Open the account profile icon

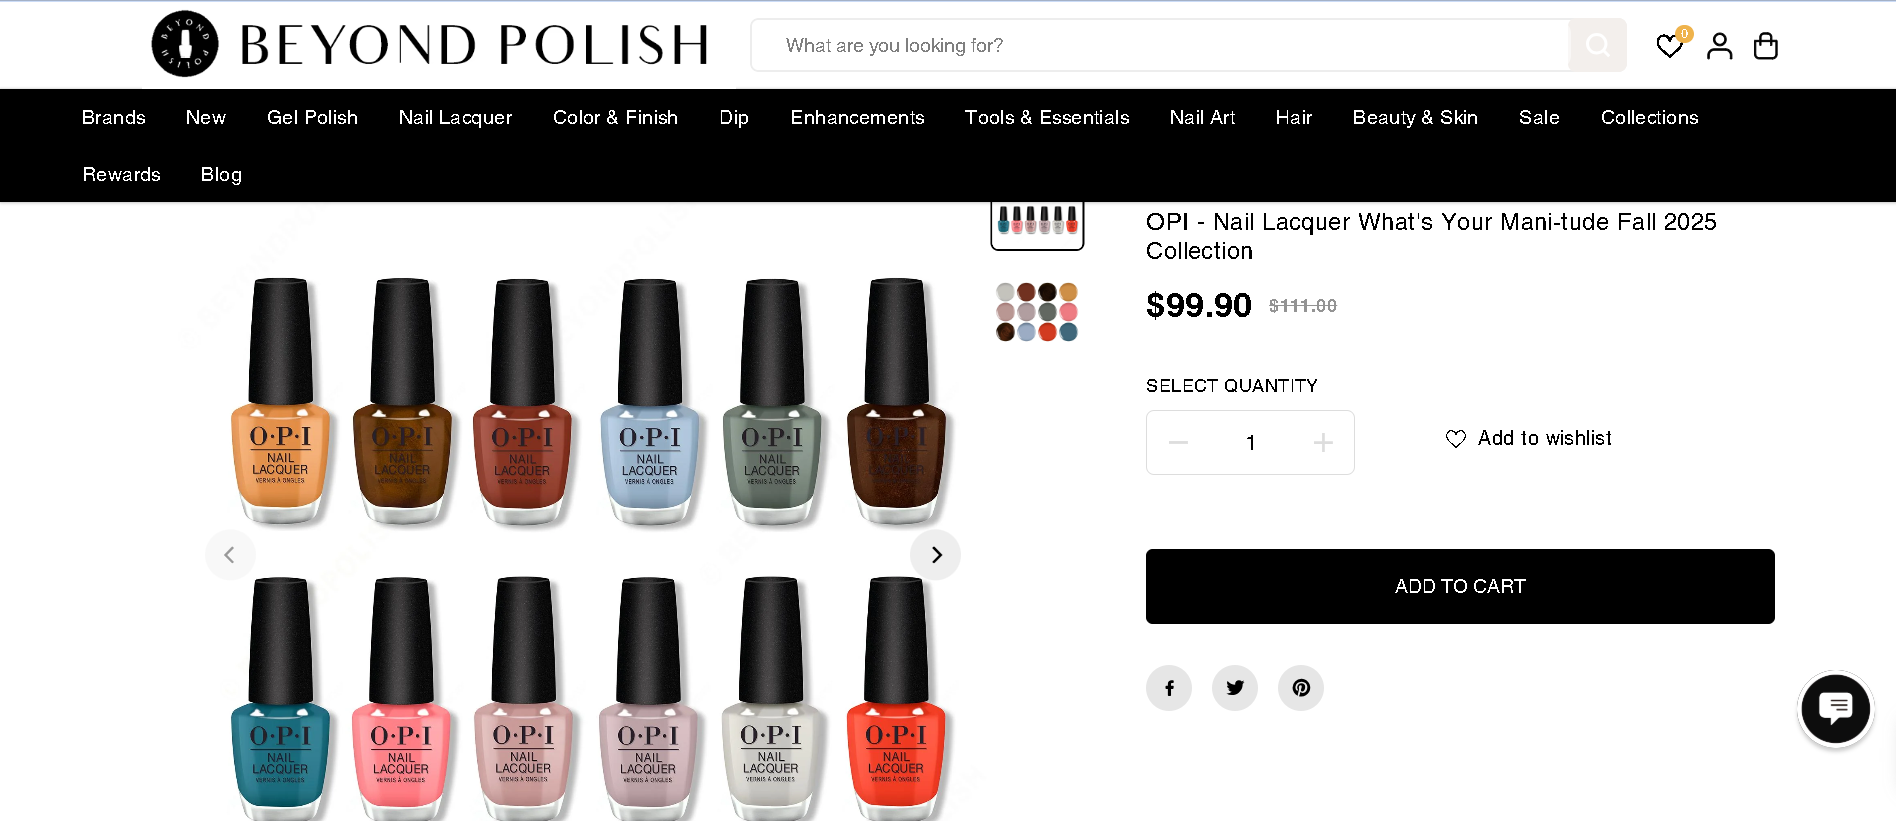1719,45
